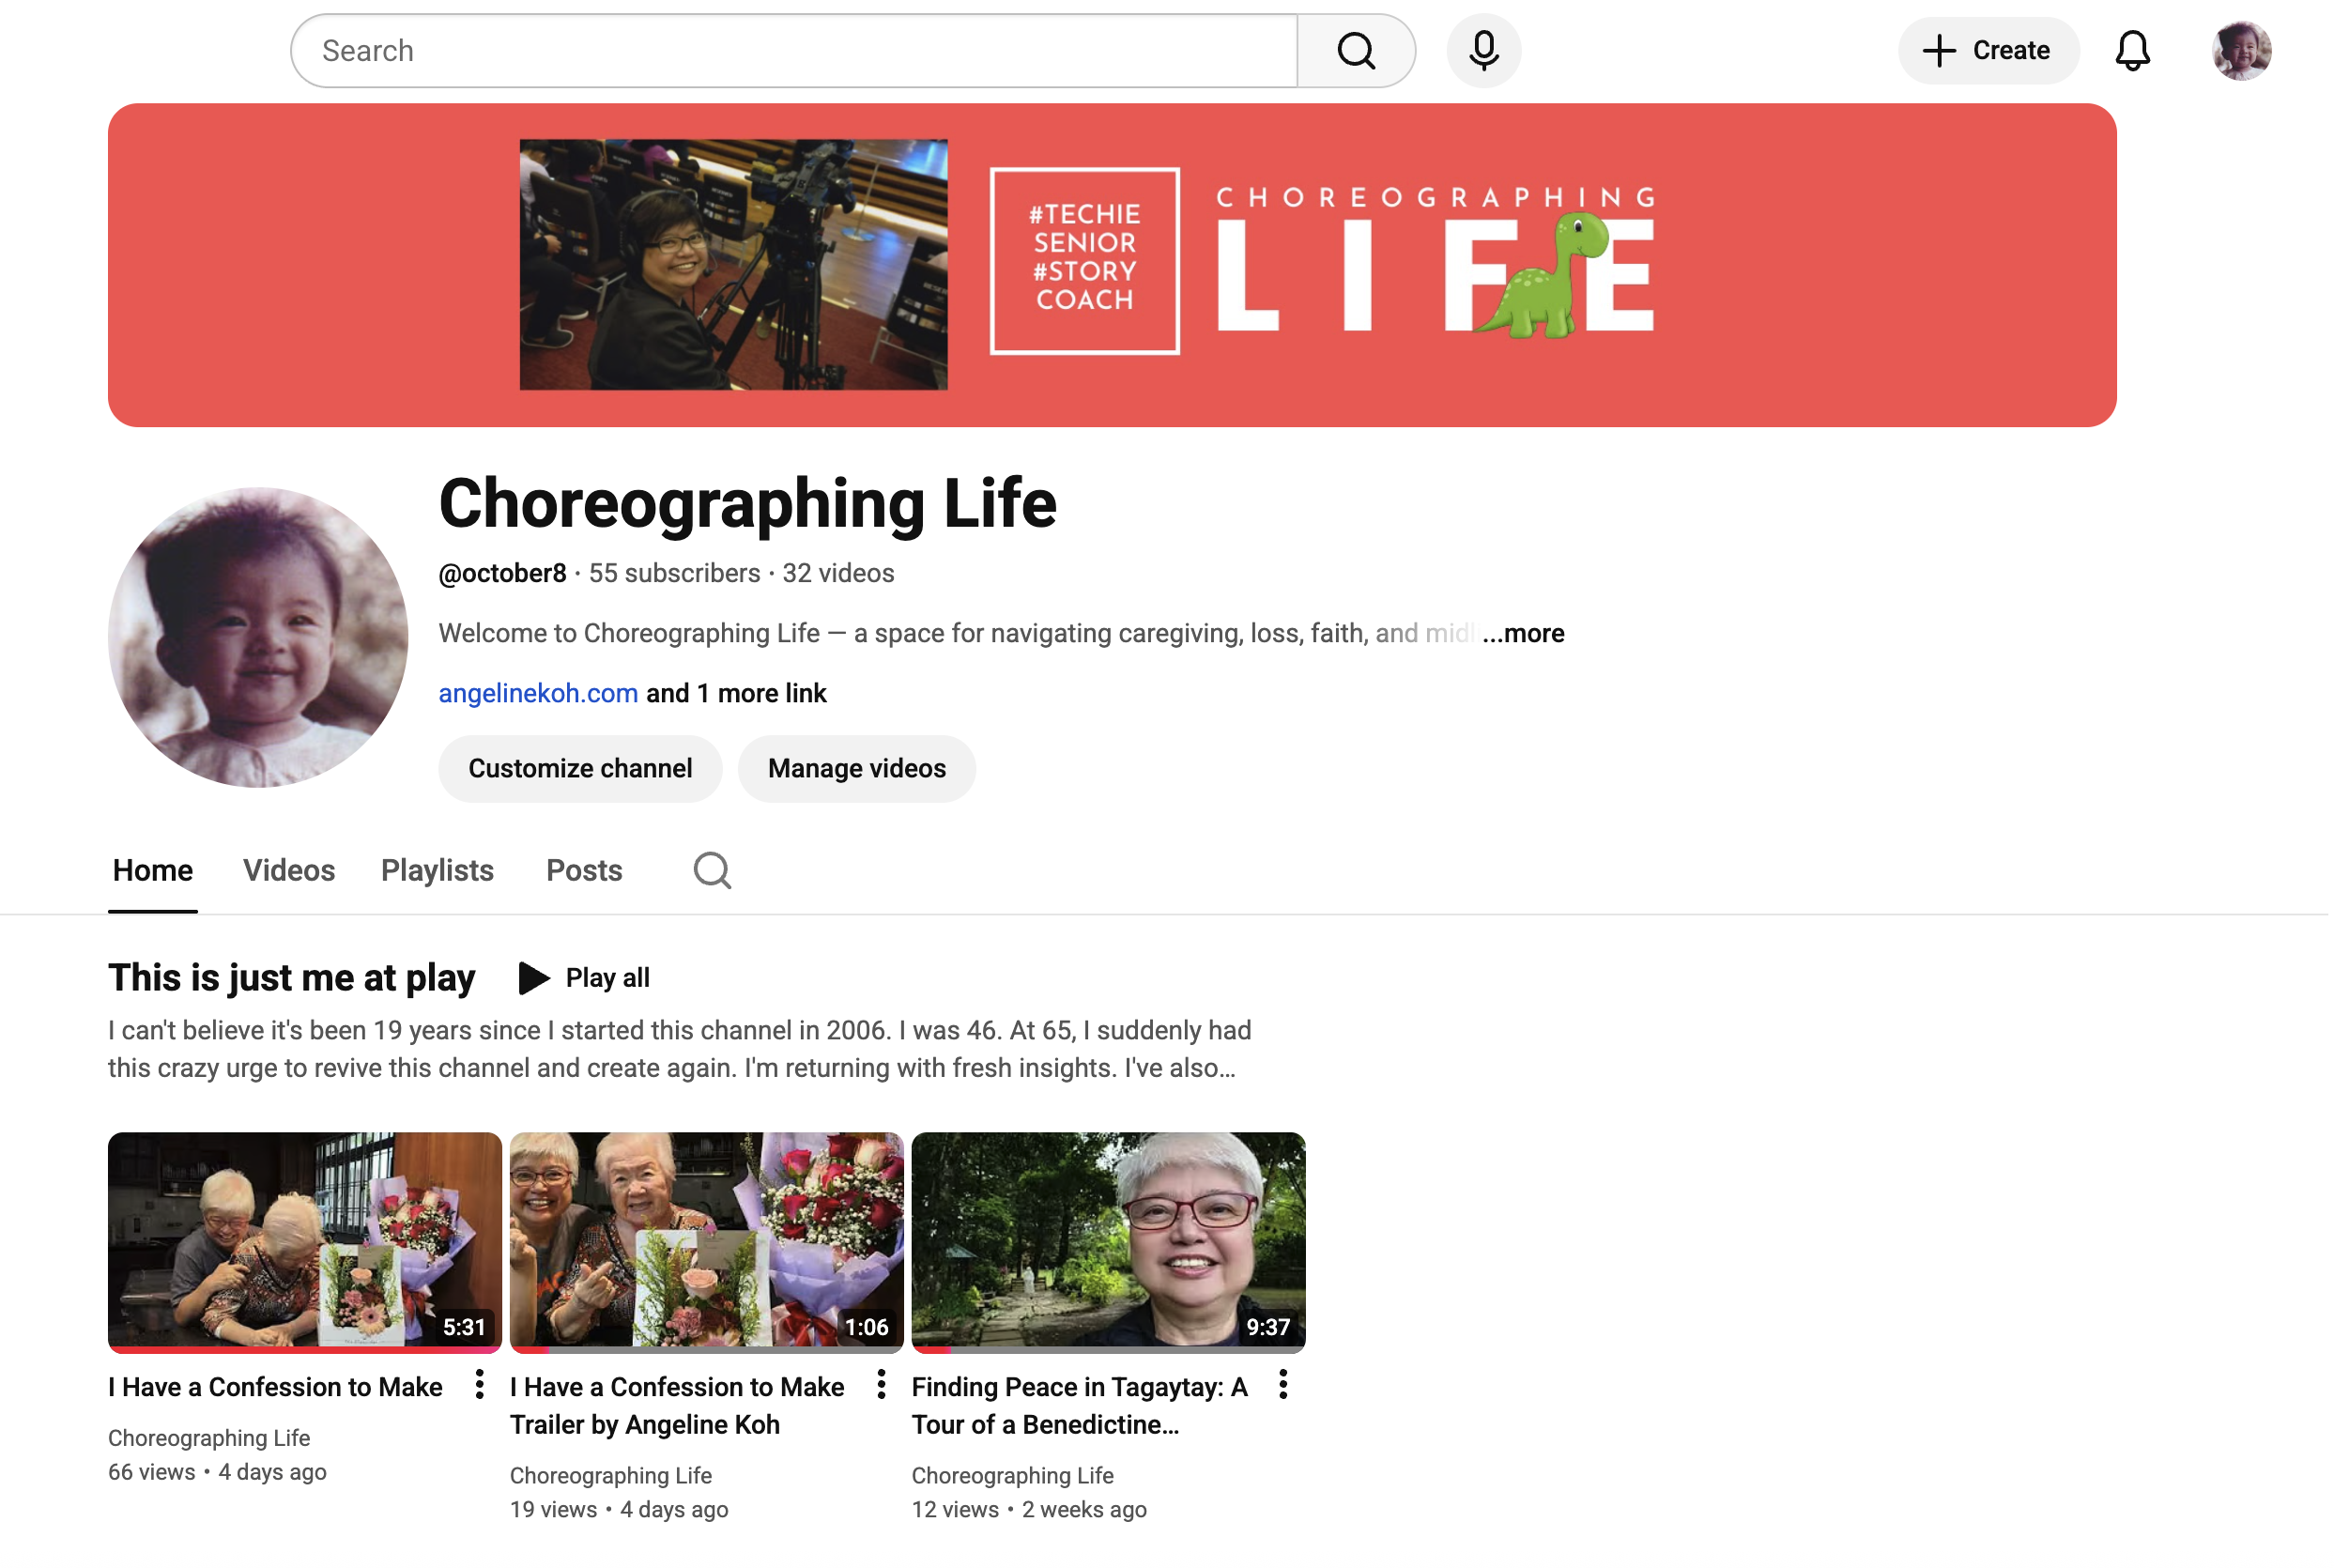The image size is (2334, 1568).
Task: Click Customize channel button
Action: click(582, 770)
